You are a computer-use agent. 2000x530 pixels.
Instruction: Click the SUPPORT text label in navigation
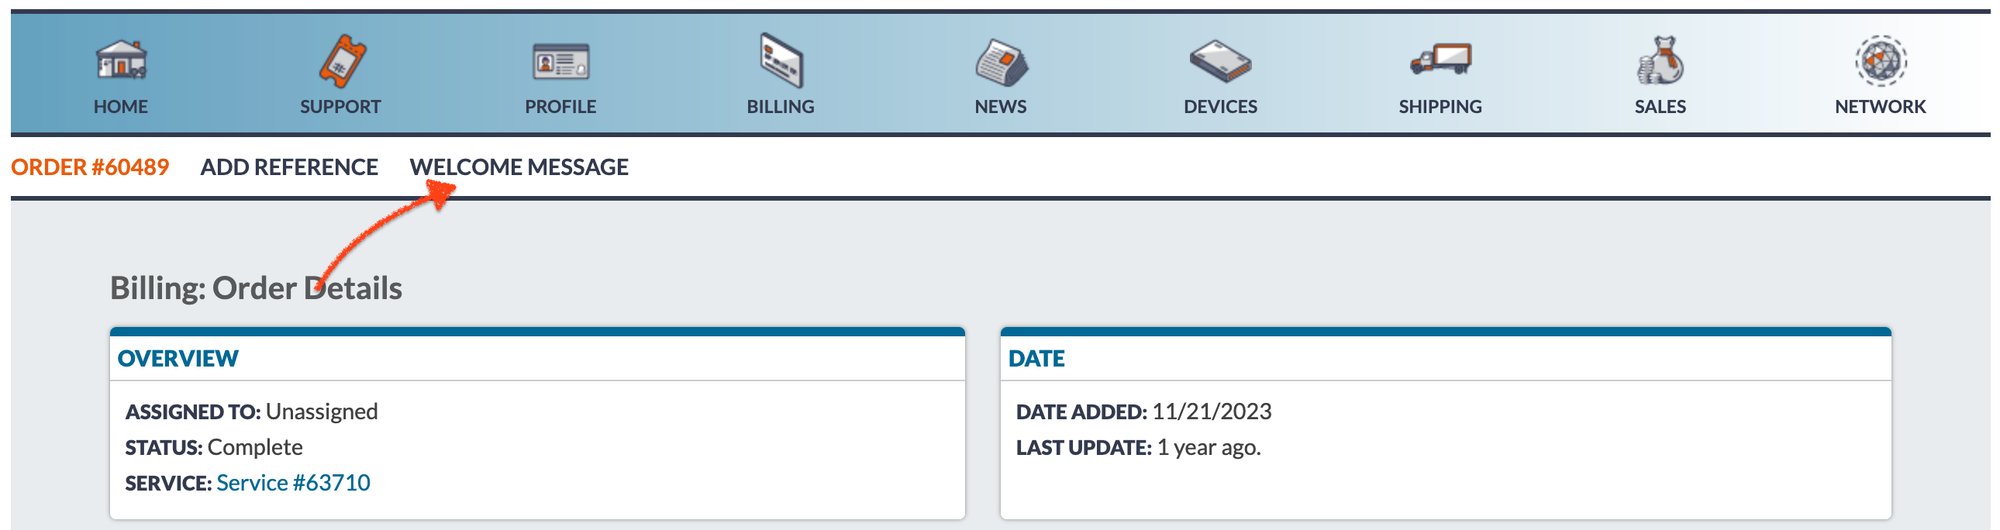pyautogui.click(x=341, y=107)
